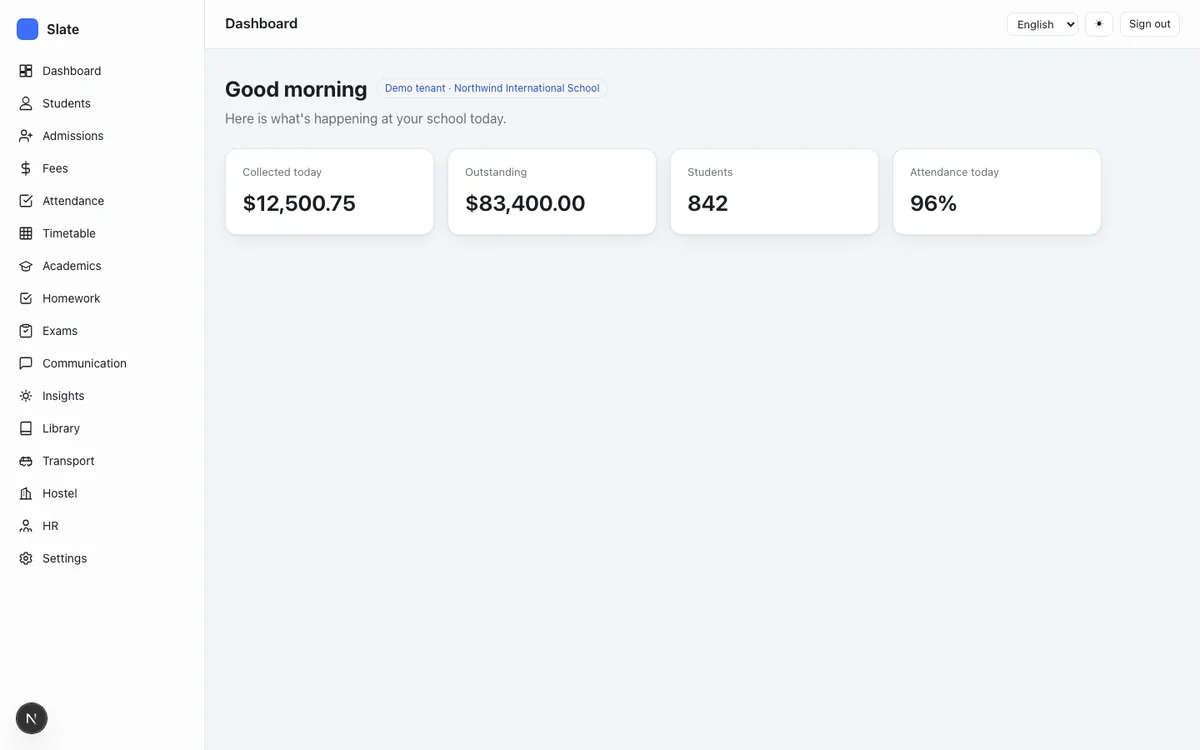The height and width of the screenshot is (750, 1200).
Task: Open the Fees page
Action: 55,168
